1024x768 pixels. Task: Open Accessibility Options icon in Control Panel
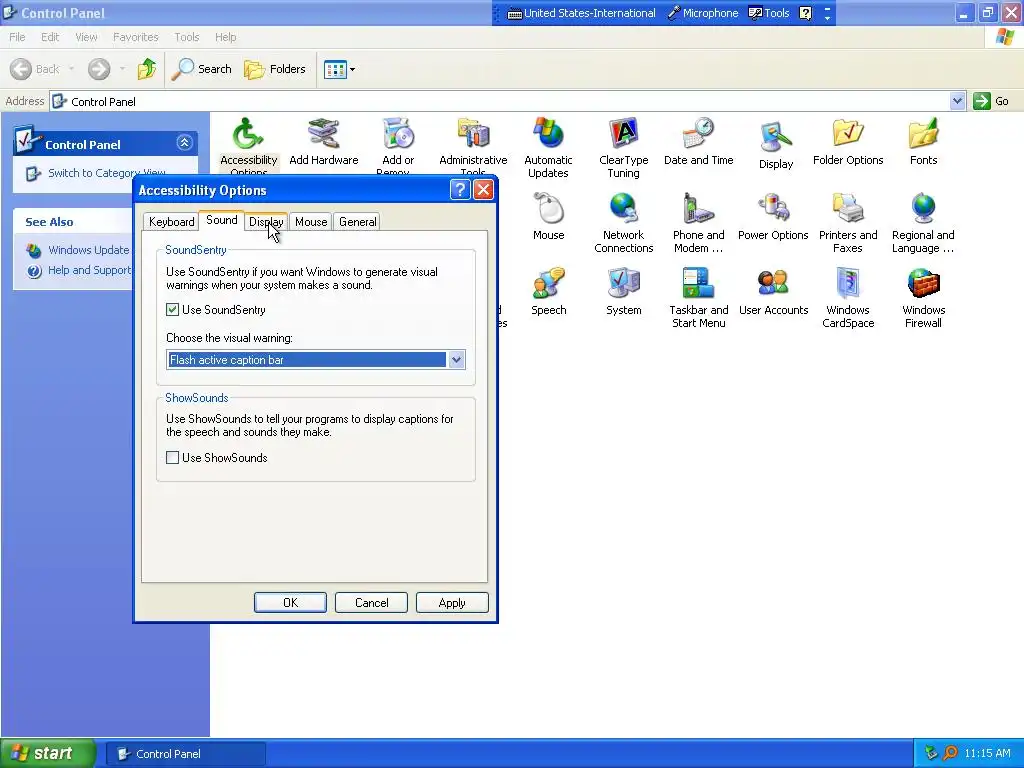pos(248,145)
